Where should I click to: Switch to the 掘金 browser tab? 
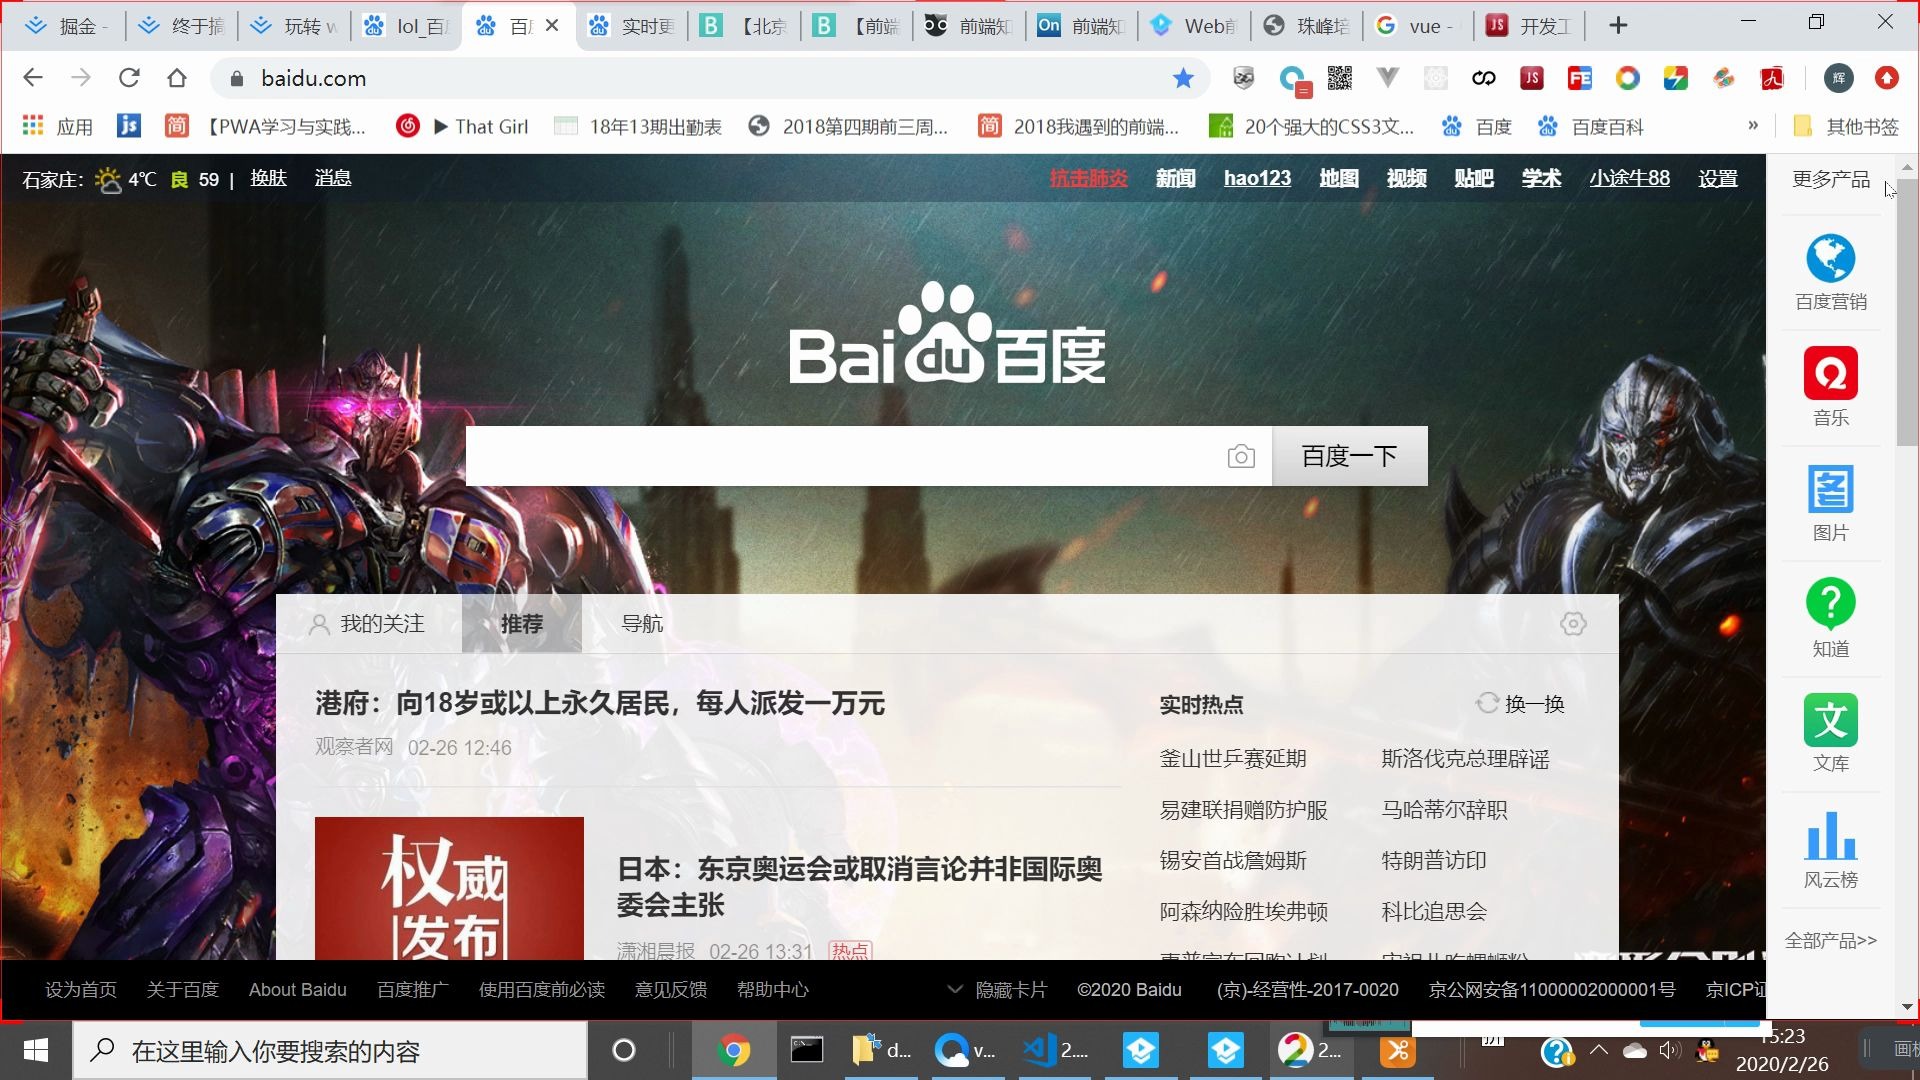(66, 26)
